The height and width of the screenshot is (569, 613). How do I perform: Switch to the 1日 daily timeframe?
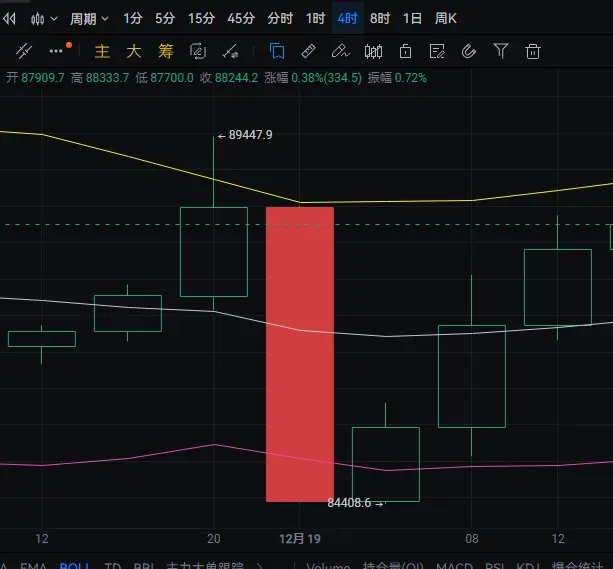click(412, 18)
